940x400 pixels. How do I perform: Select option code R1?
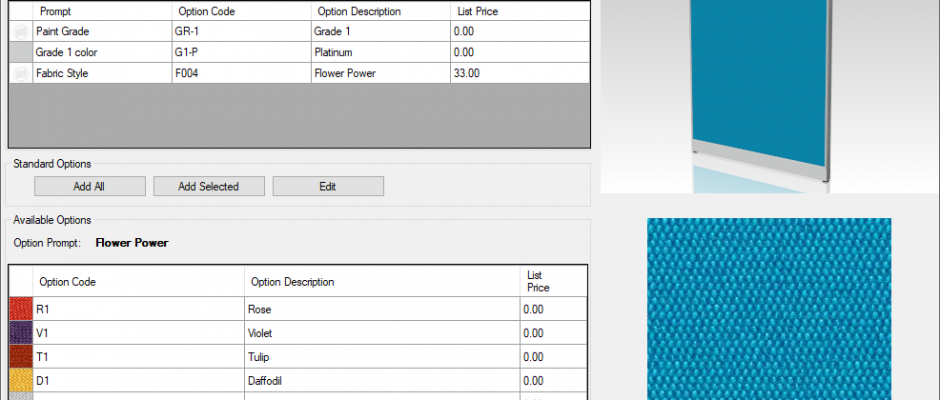click(x=138, y=309)
